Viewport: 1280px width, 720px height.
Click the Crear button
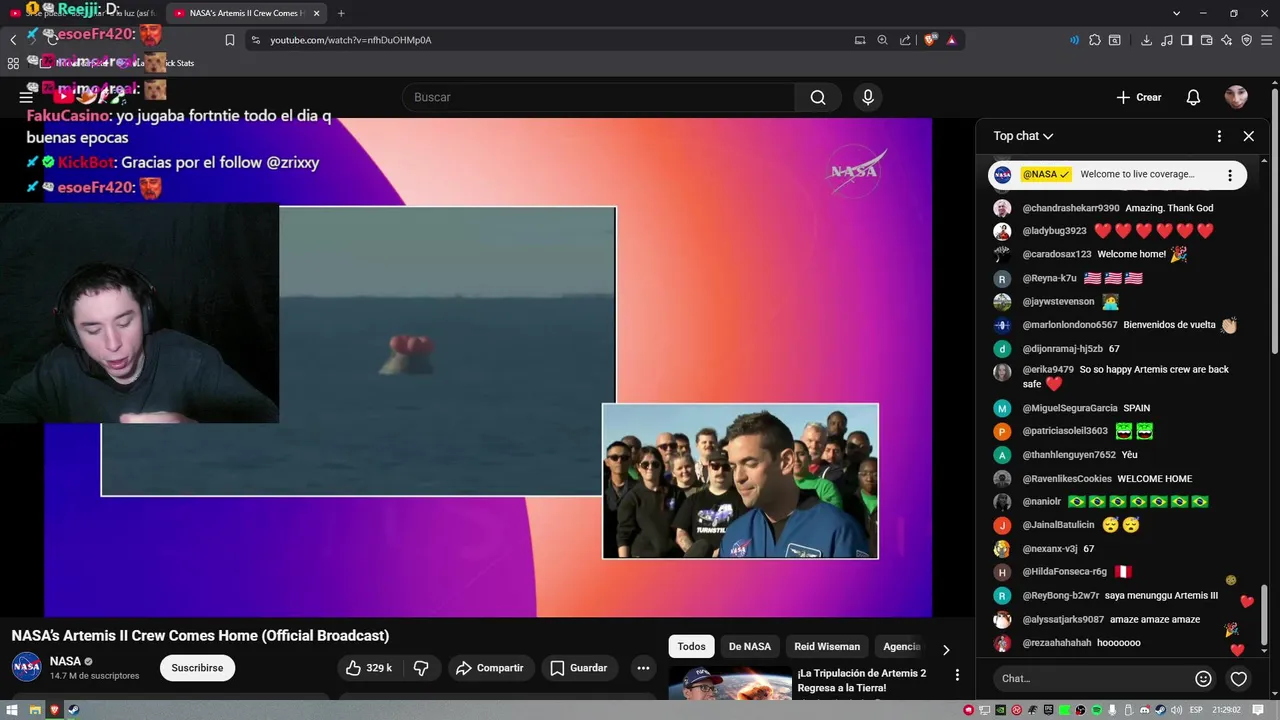click(x=1139, y=97)
